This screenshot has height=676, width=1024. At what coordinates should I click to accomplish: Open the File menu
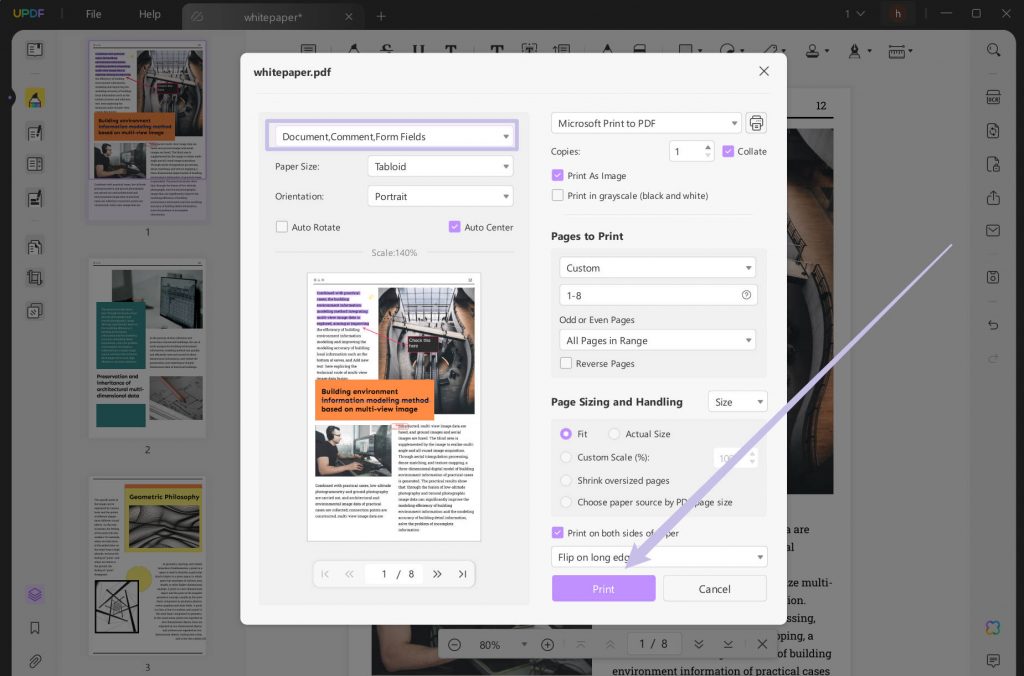click(93, 14)
